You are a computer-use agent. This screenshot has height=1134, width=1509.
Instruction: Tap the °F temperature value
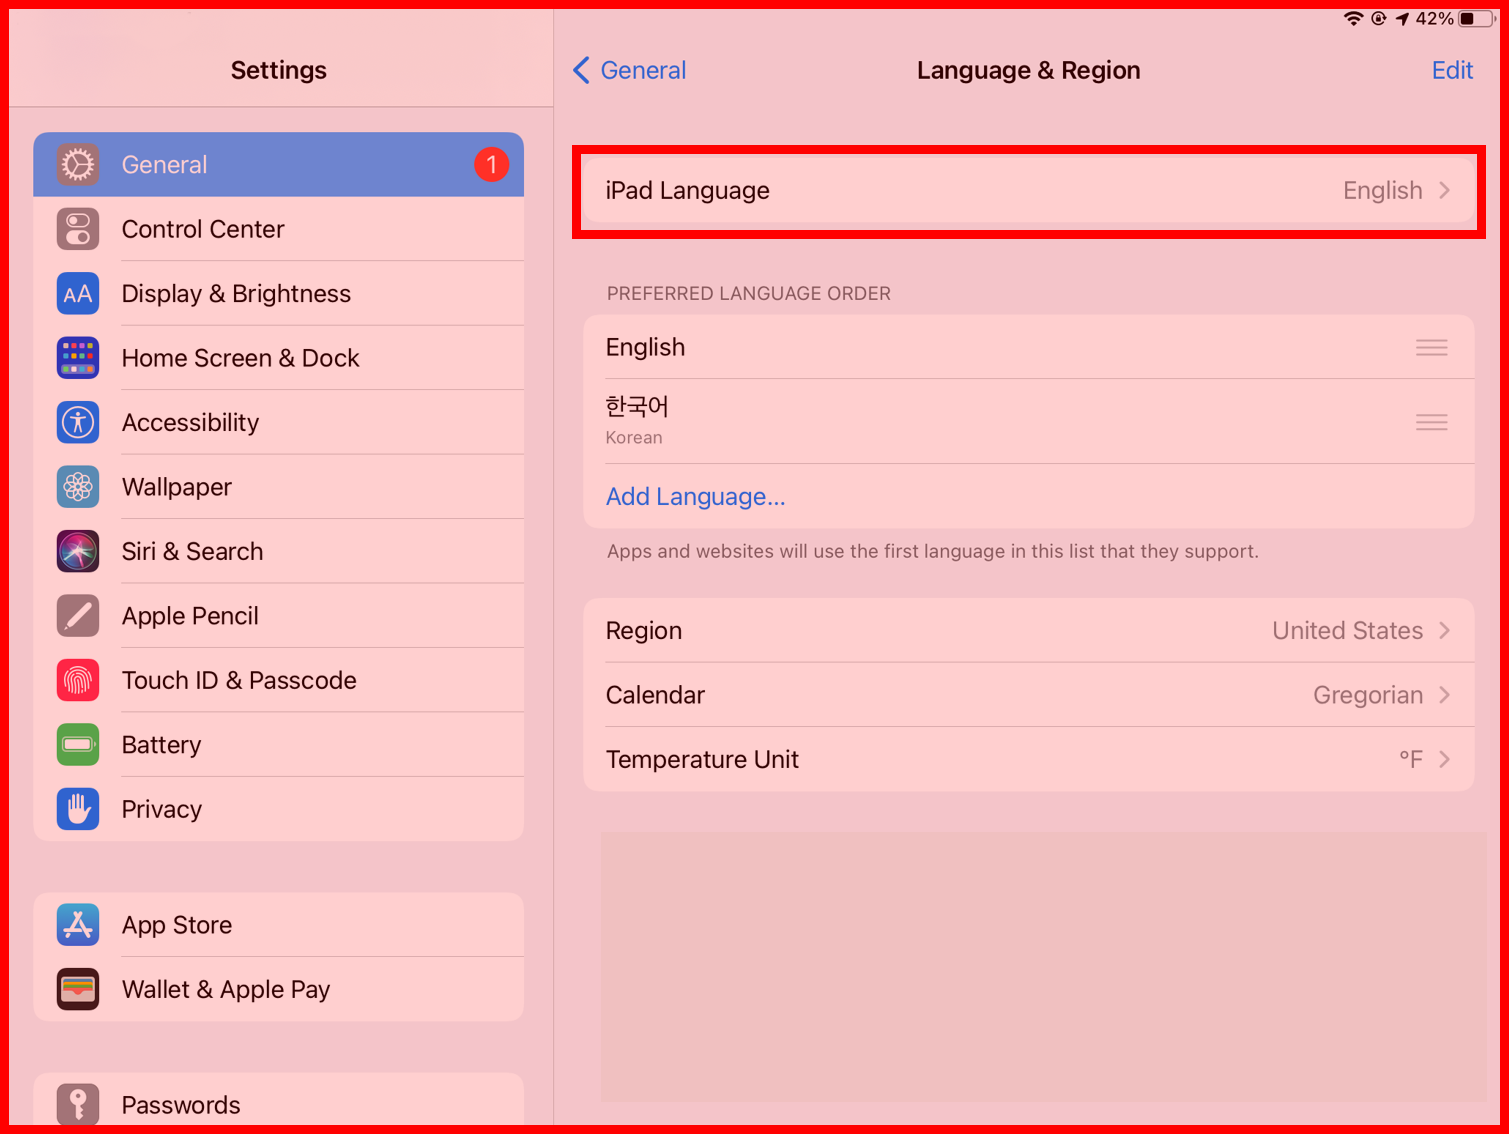(x=1411, y=760)
